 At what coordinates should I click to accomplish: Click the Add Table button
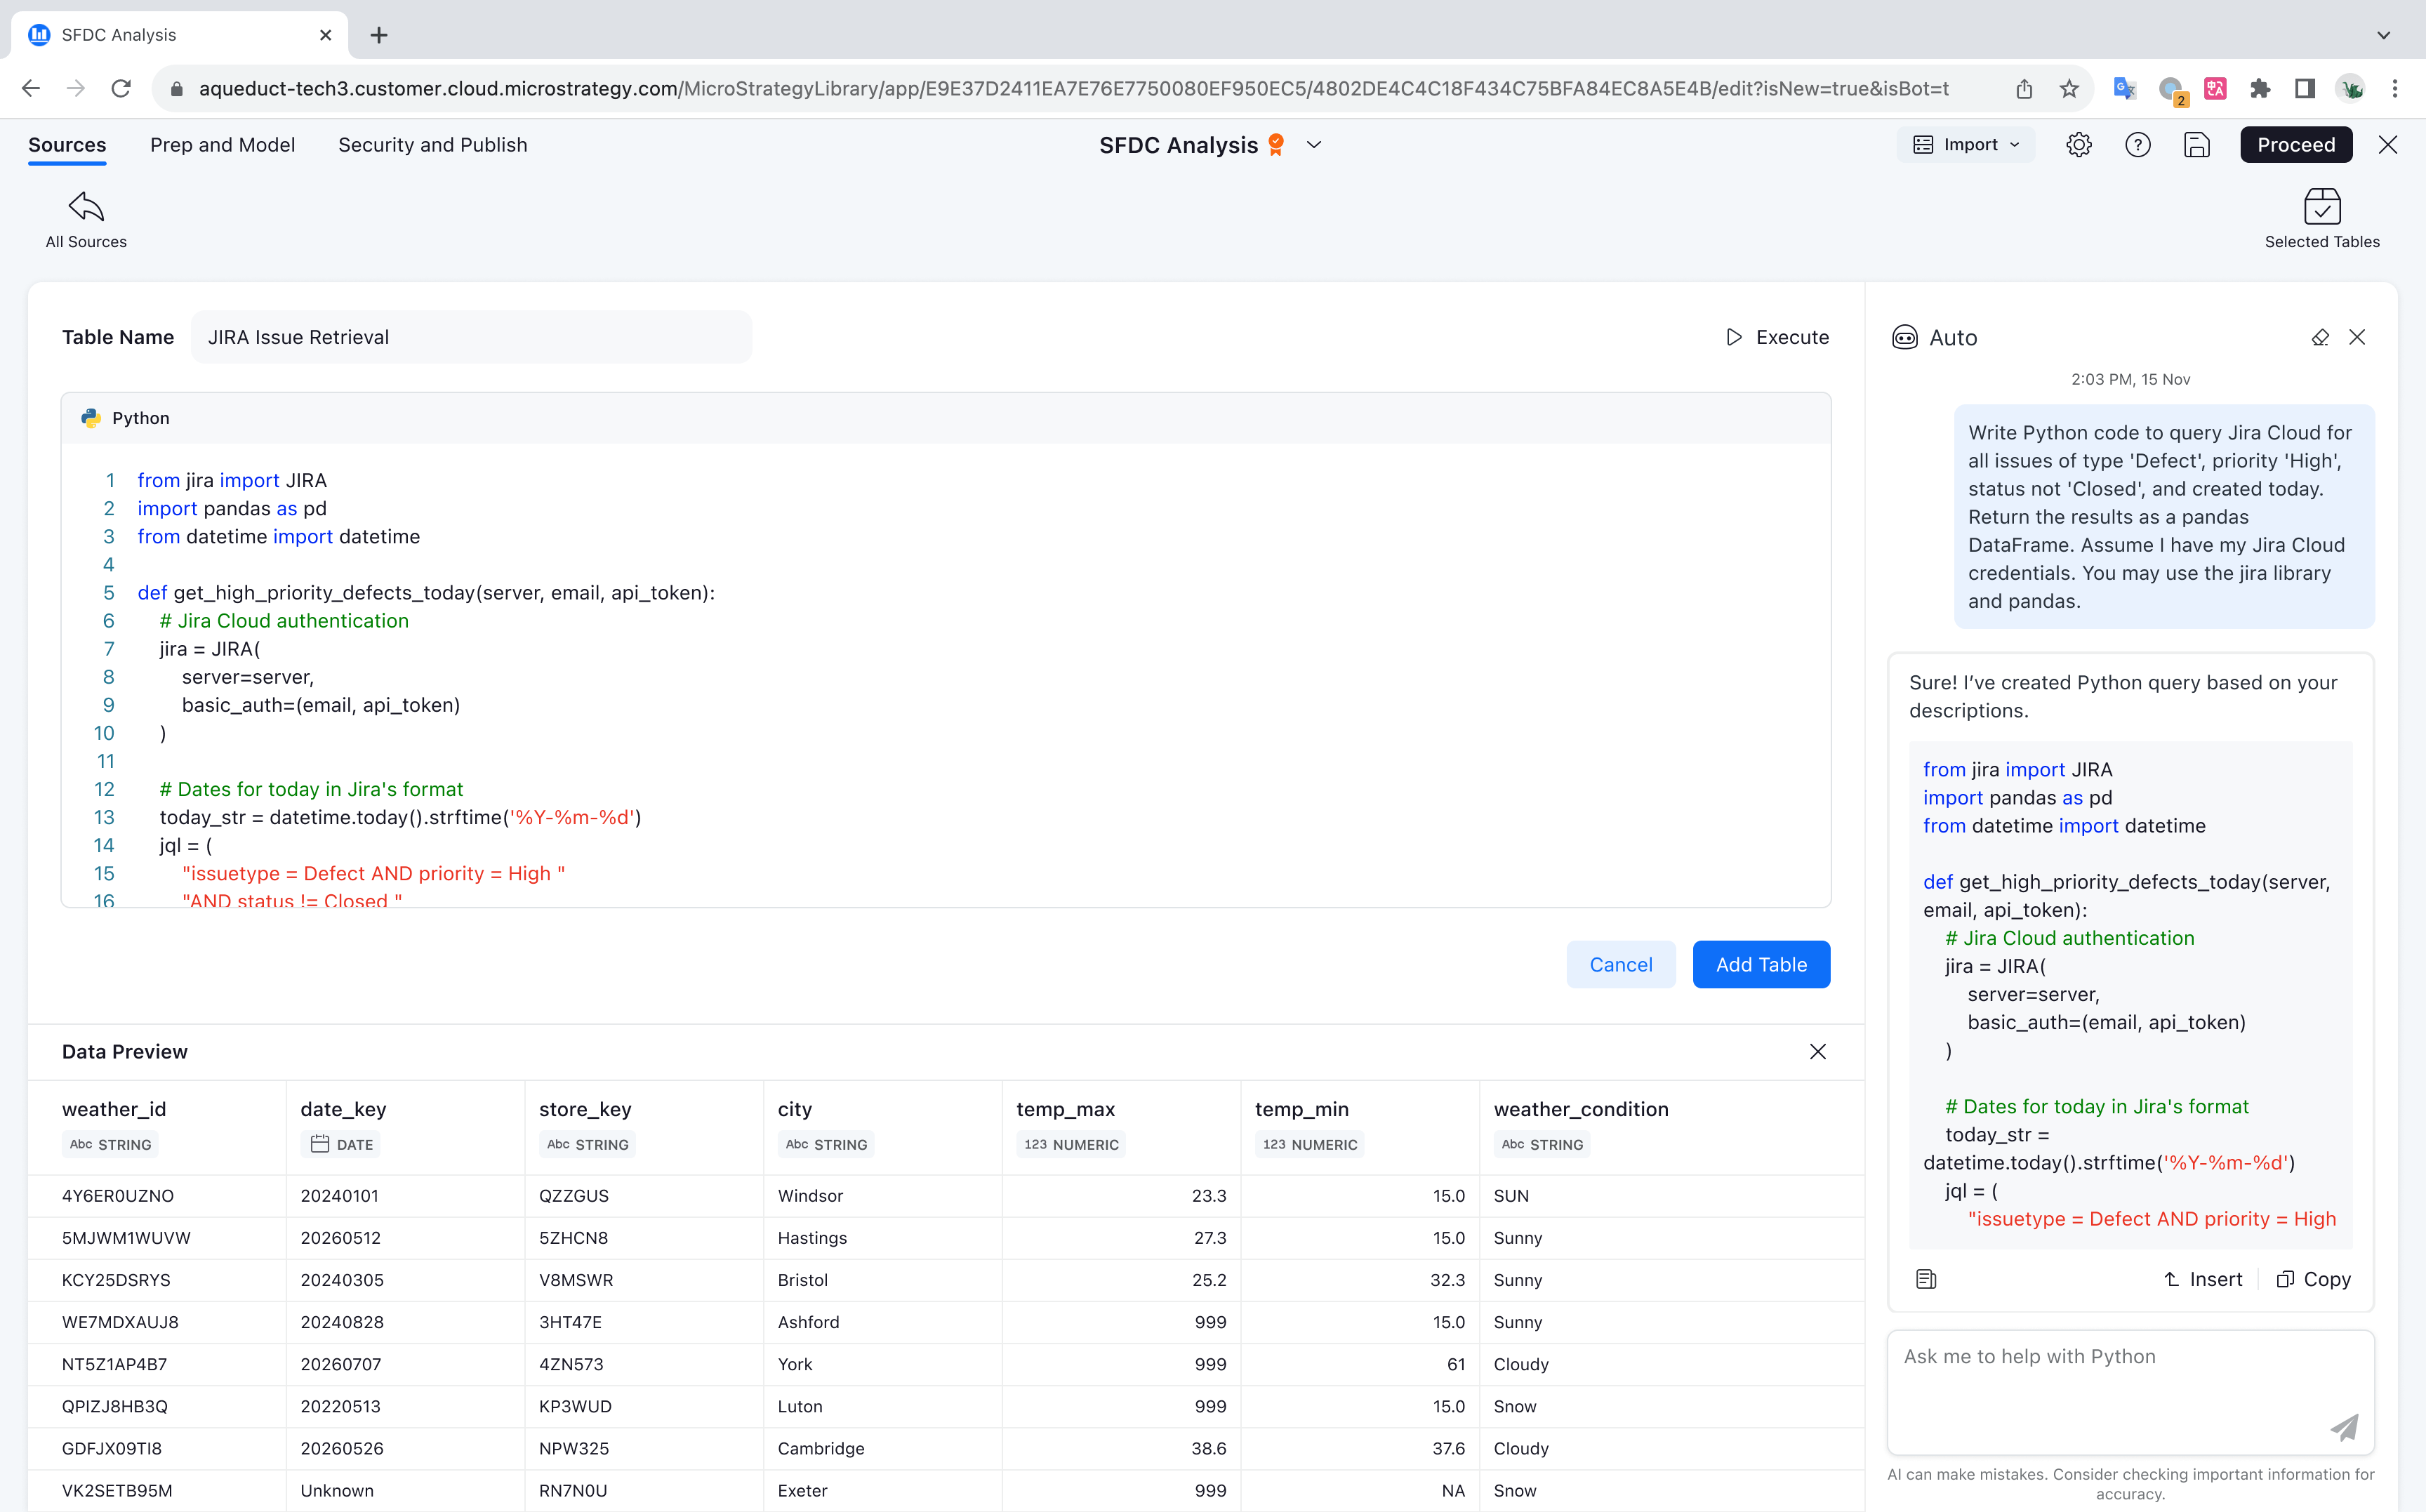(x=1760, y=964)
